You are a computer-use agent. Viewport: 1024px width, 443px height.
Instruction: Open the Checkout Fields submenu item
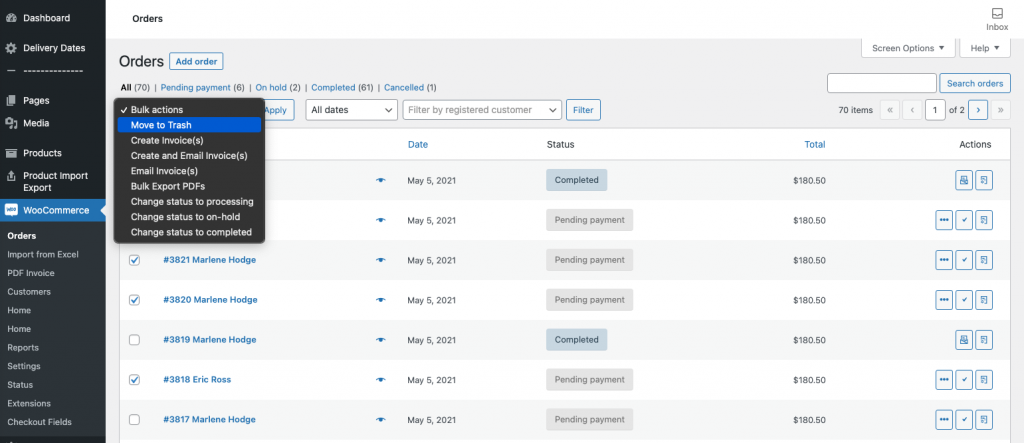(39, 422)
